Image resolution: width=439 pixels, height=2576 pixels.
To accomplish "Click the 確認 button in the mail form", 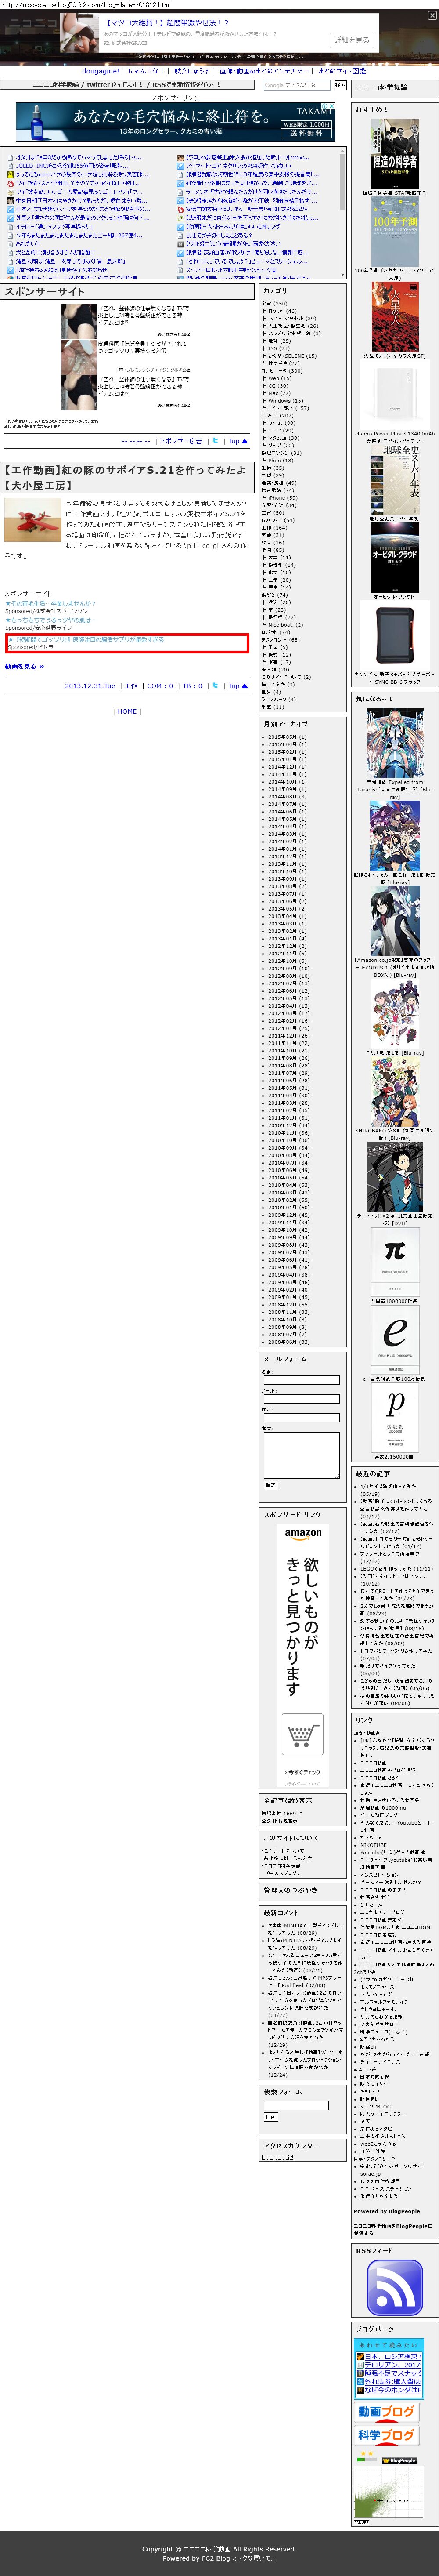I will click(270, 1485).
